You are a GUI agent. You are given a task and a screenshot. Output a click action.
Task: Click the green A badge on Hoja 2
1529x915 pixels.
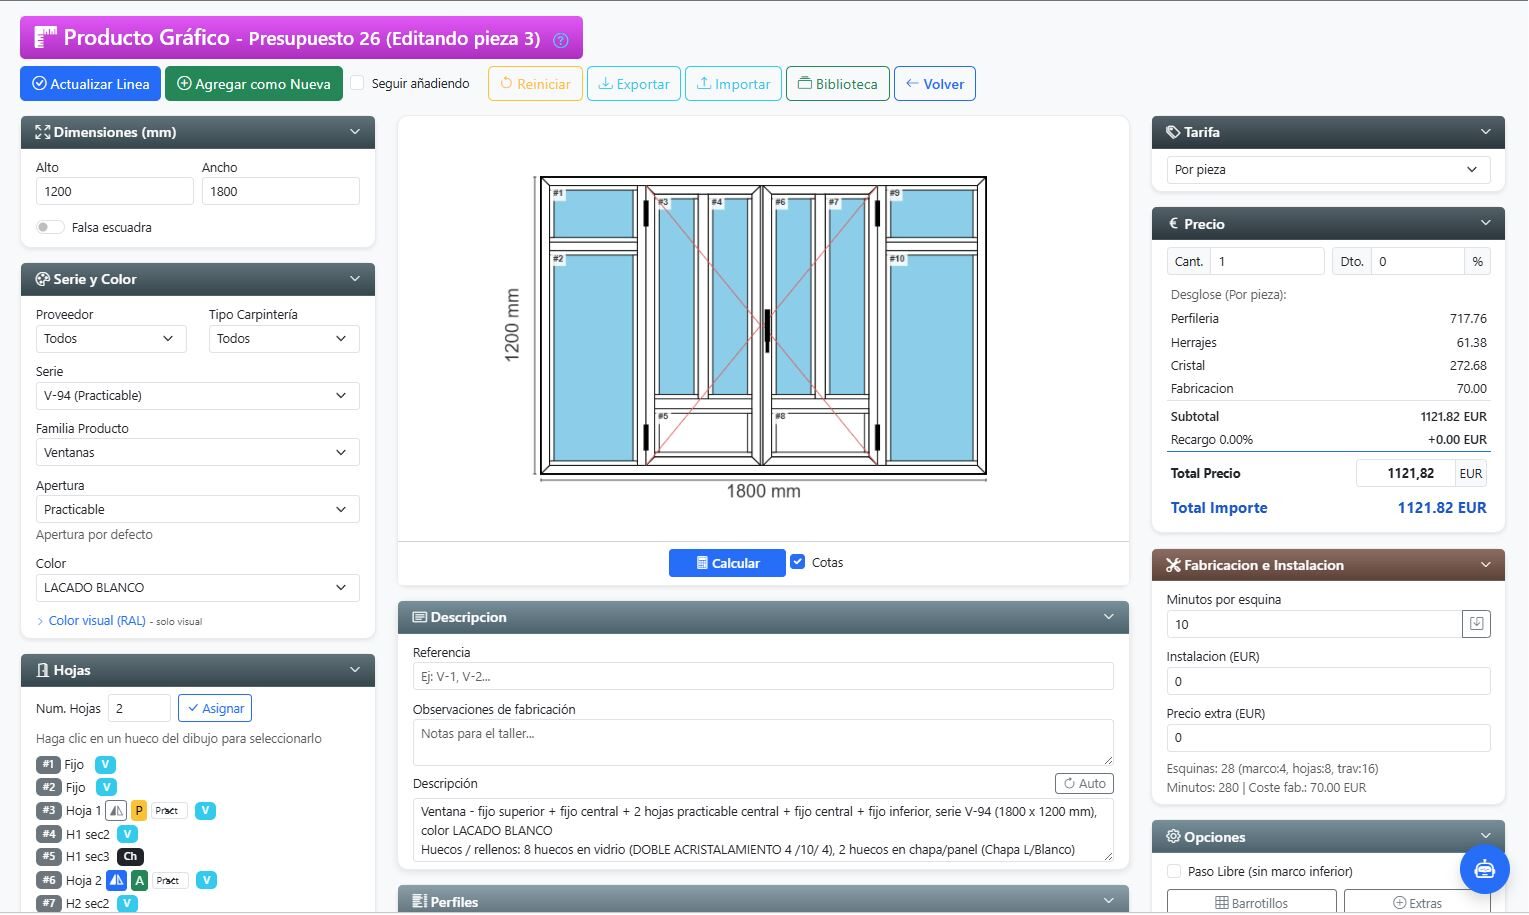click(x=139, y=881)
